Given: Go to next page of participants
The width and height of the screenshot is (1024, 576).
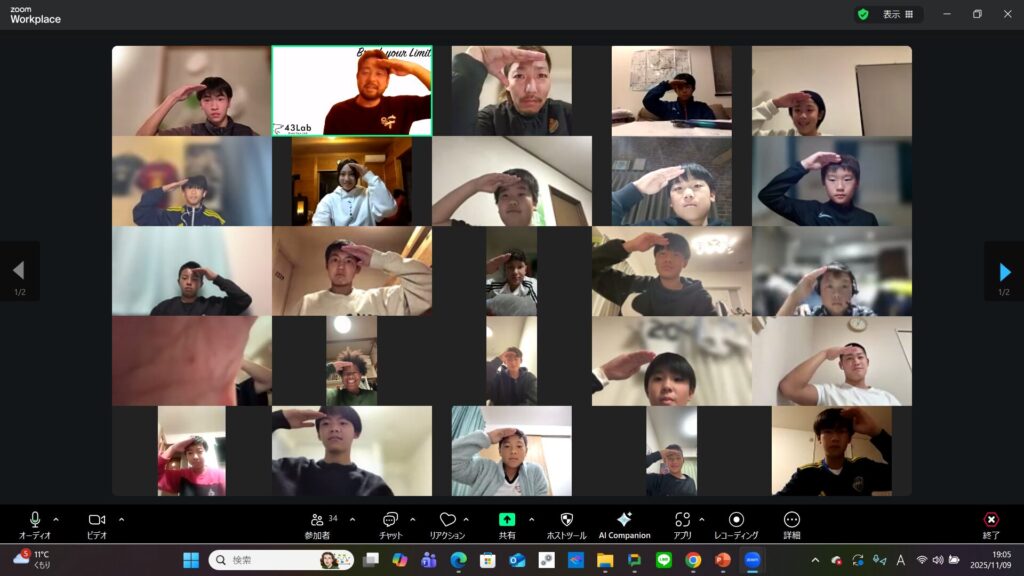Looking at the screenshot, I should click(1004, 271).
